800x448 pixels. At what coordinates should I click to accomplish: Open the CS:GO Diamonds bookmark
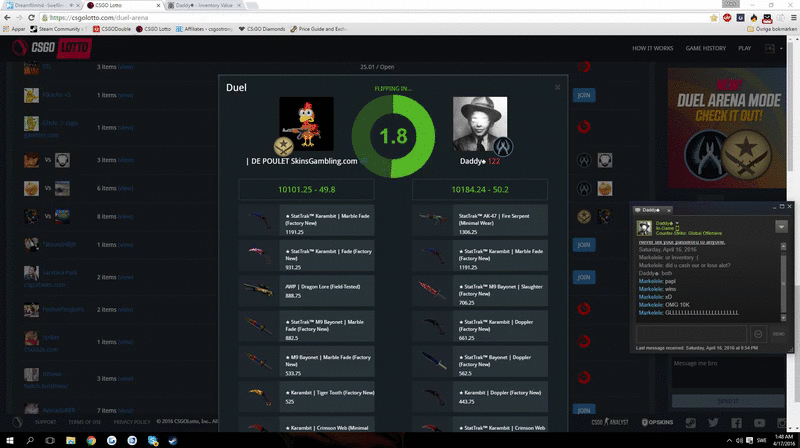pos(262,29)
